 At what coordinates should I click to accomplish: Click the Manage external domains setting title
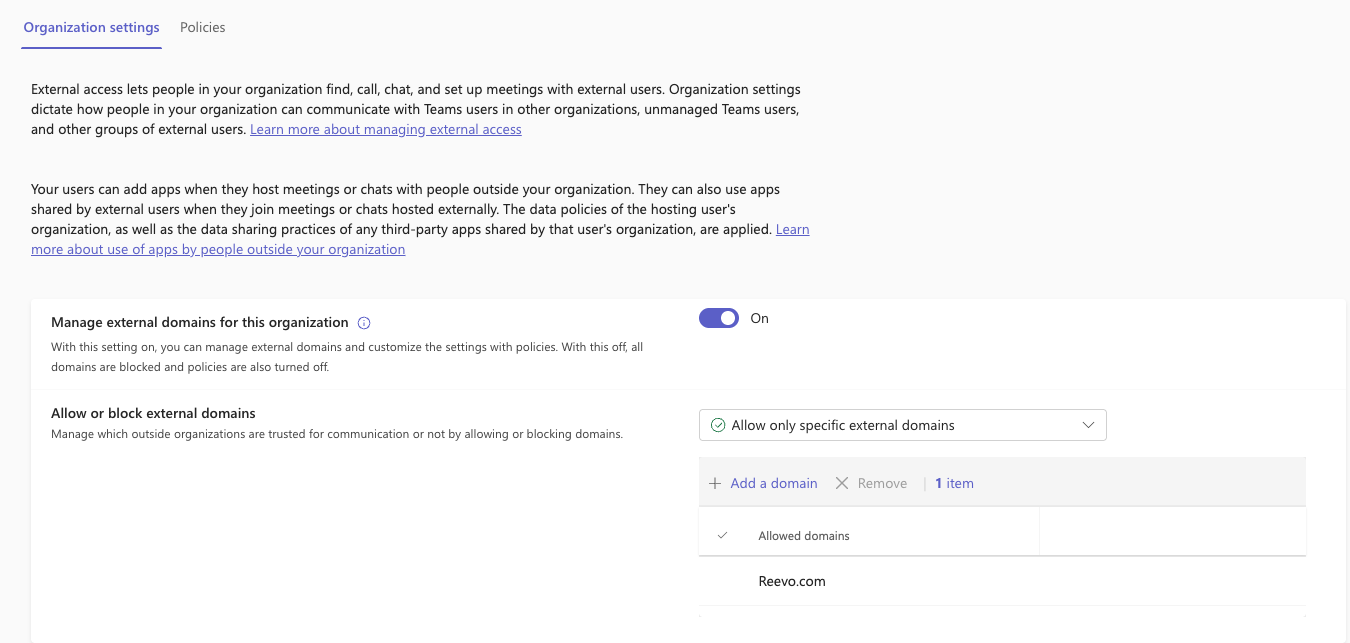point(199,323)
